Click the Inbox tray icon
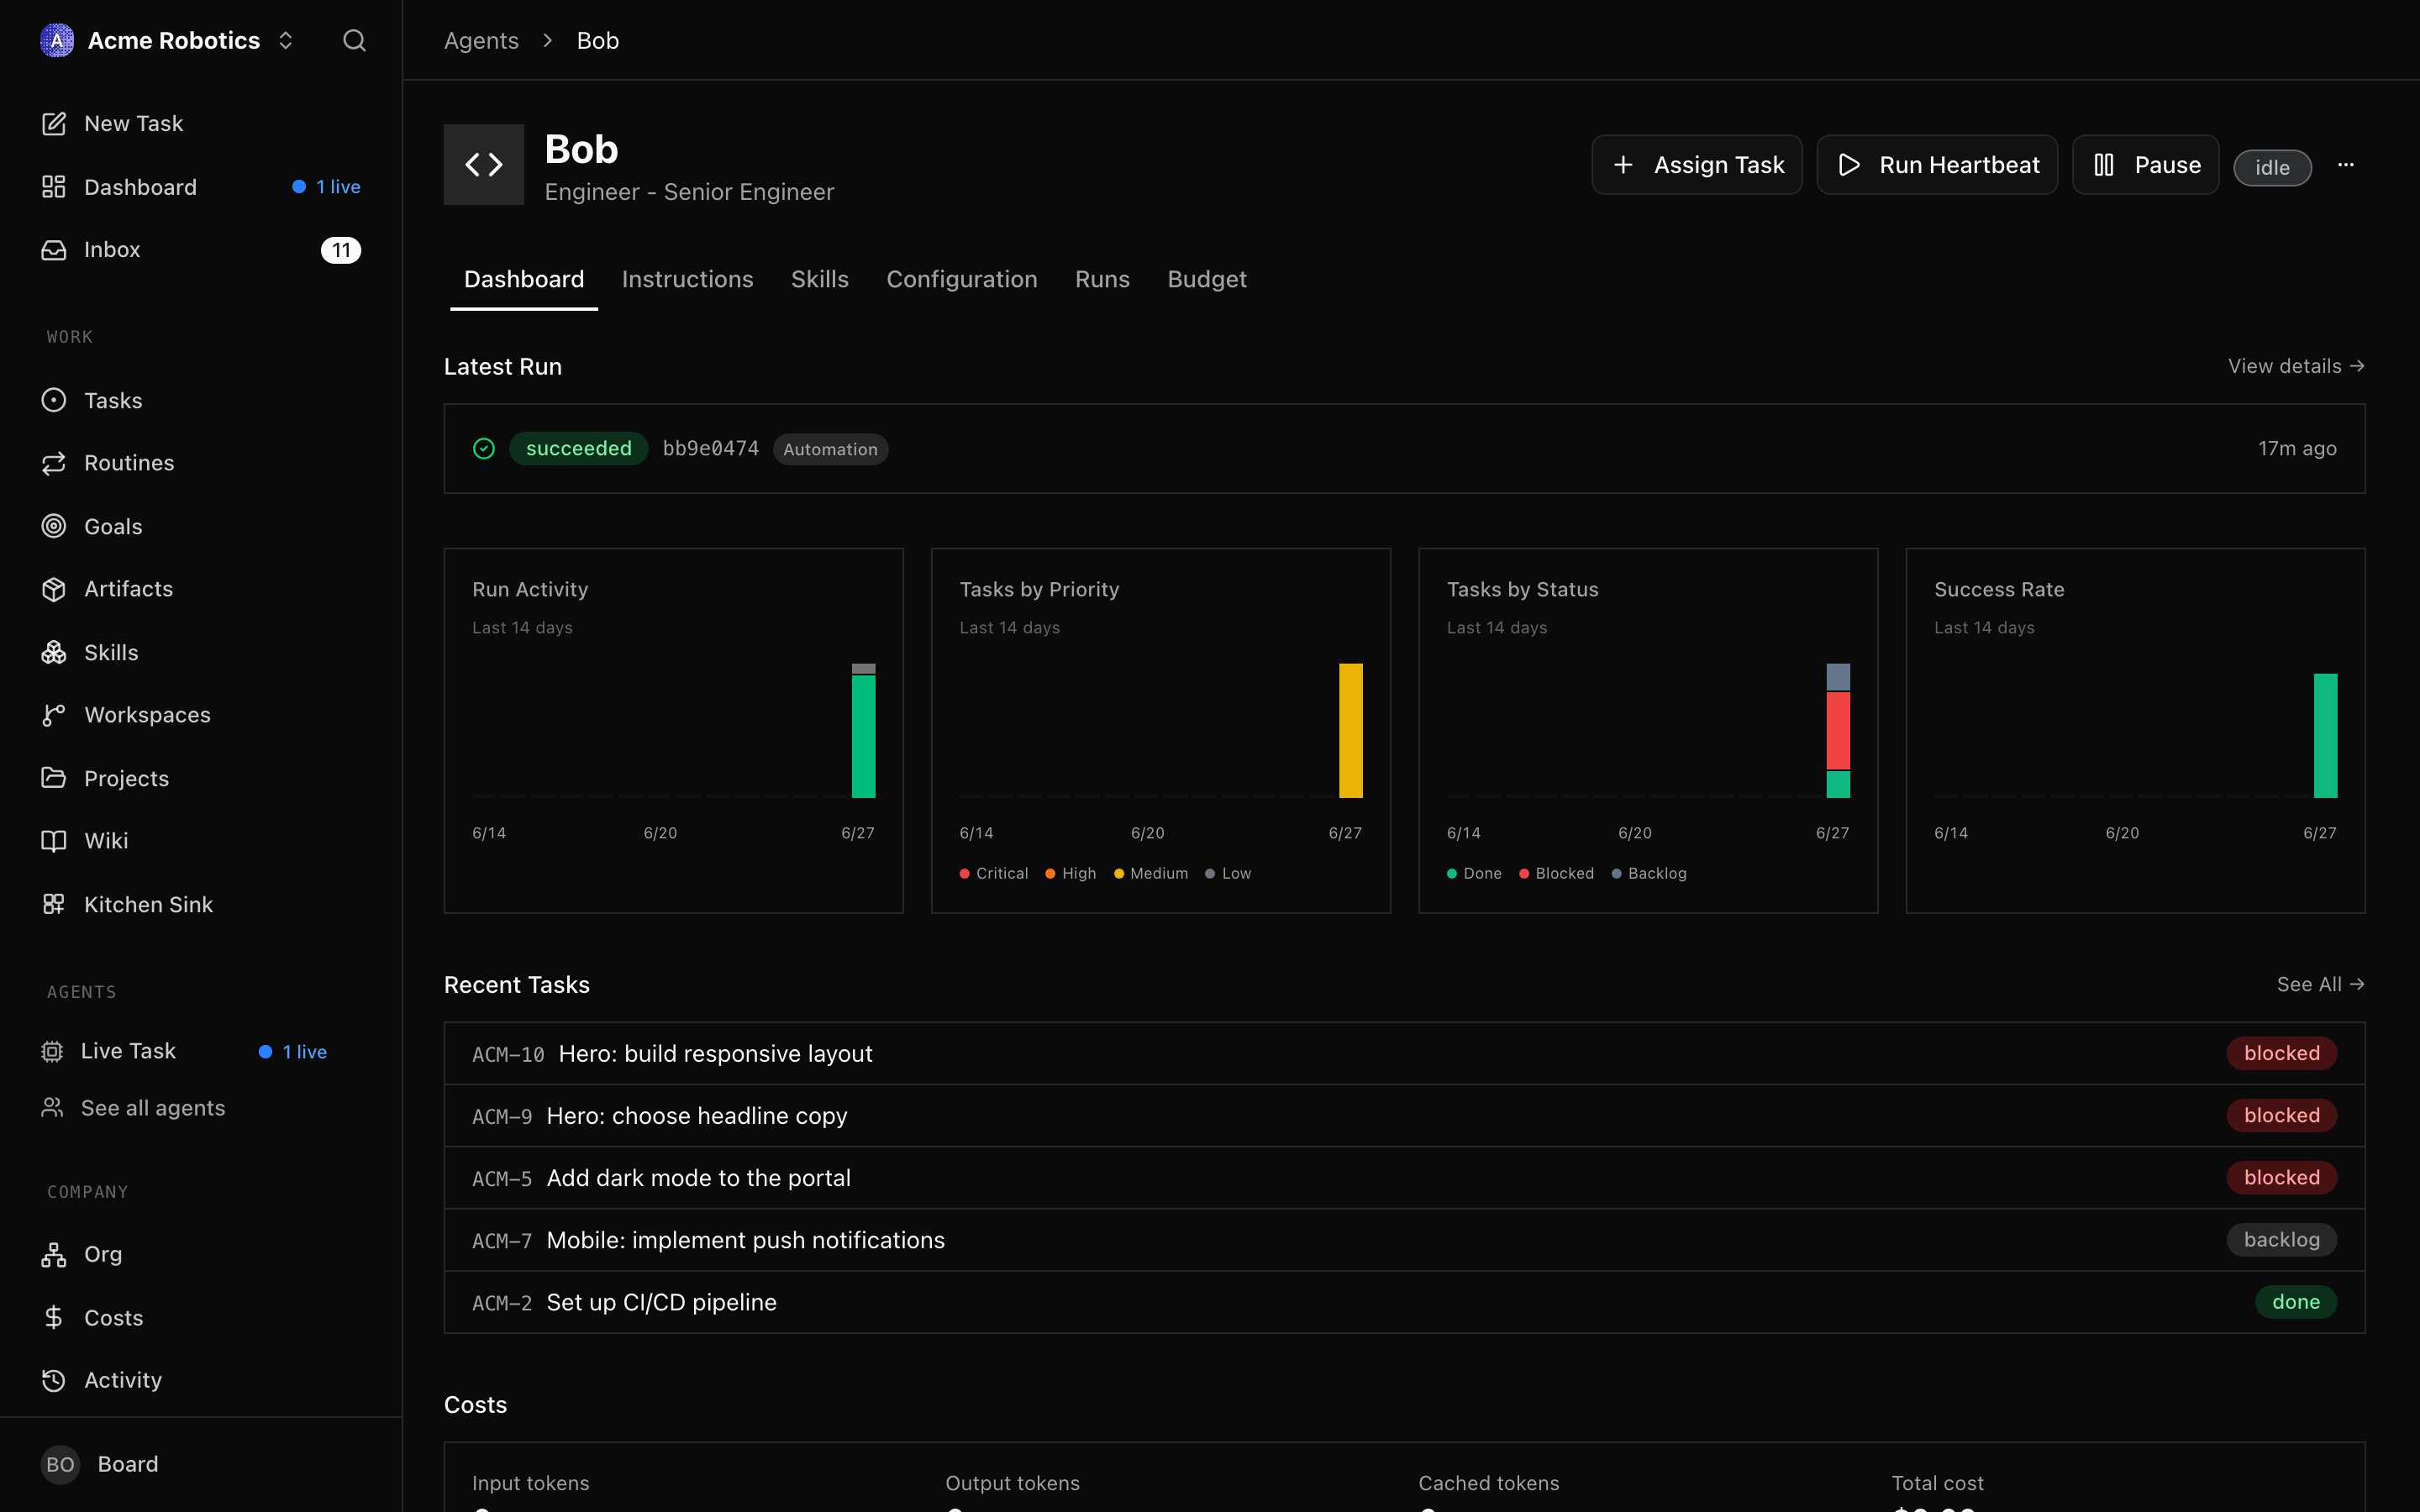Screen dimensions: 2420x1512 coord(54,250)
